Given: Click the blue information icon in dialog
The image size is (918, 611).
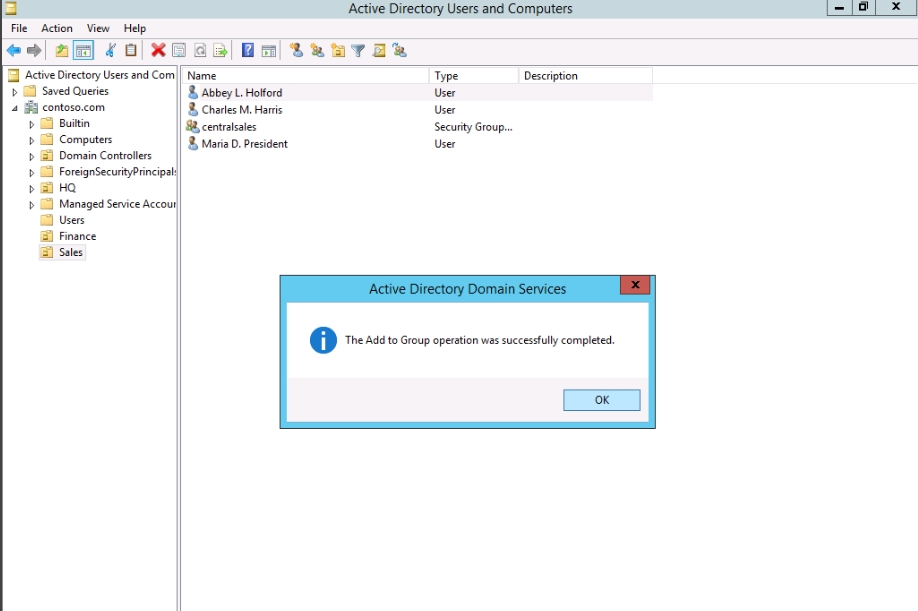Looking at the screenshot, I should (x=323, y=340).
